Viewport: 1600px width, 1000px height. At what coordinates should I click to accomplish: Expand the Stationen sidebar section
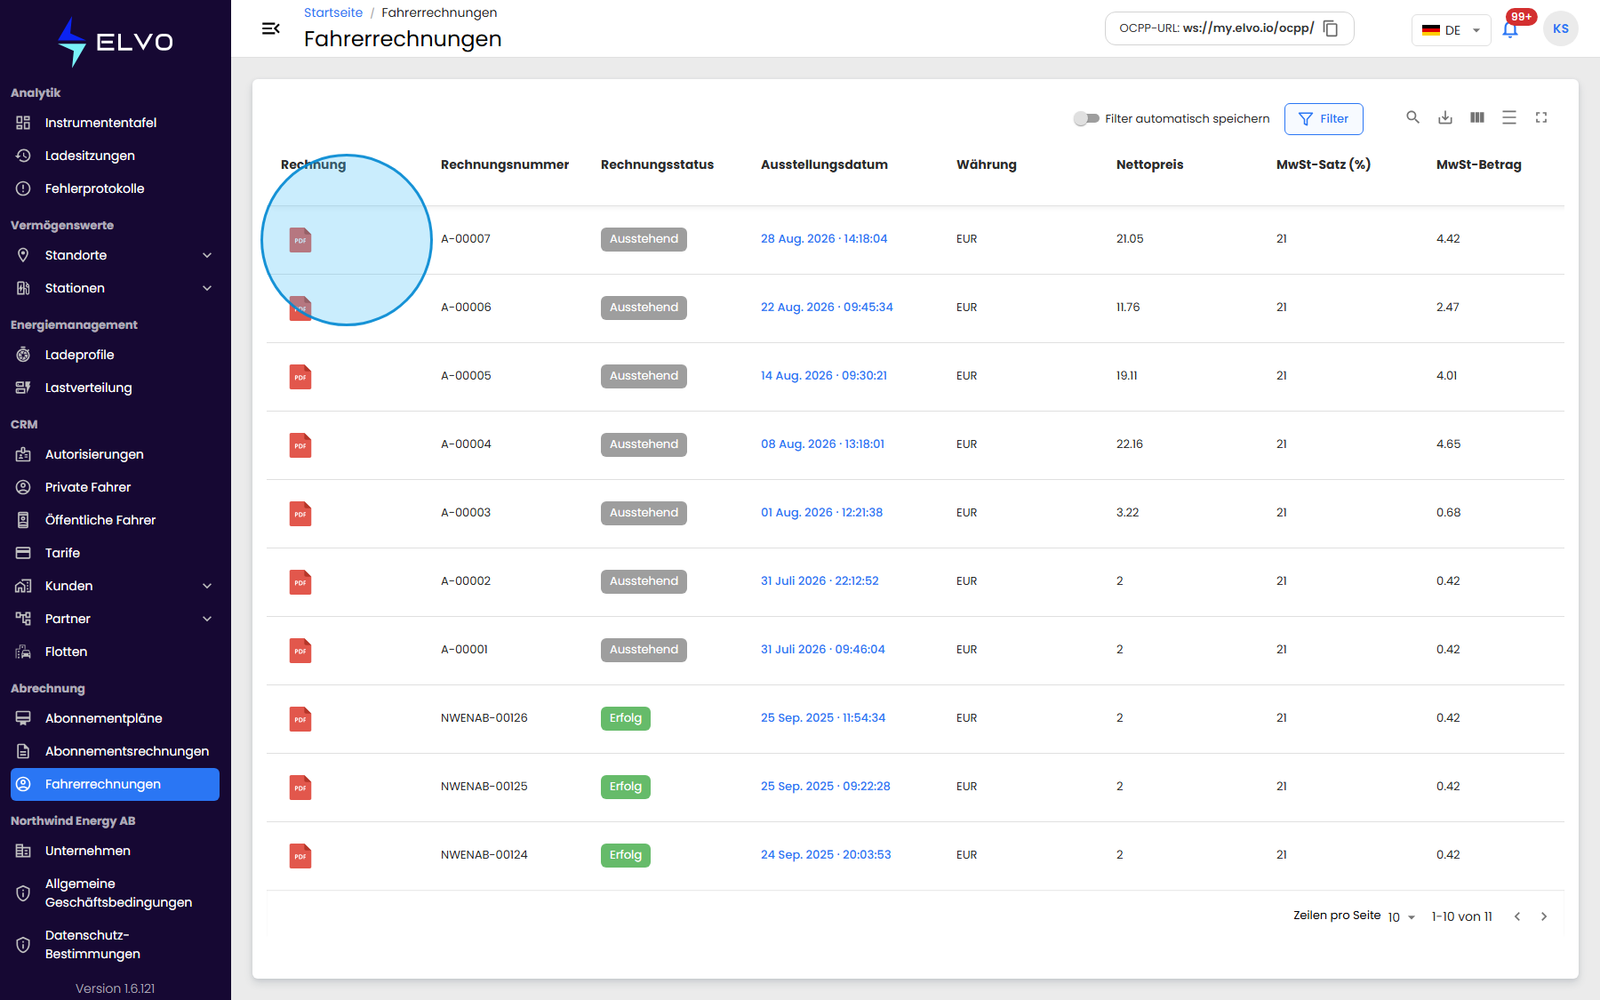115,288
